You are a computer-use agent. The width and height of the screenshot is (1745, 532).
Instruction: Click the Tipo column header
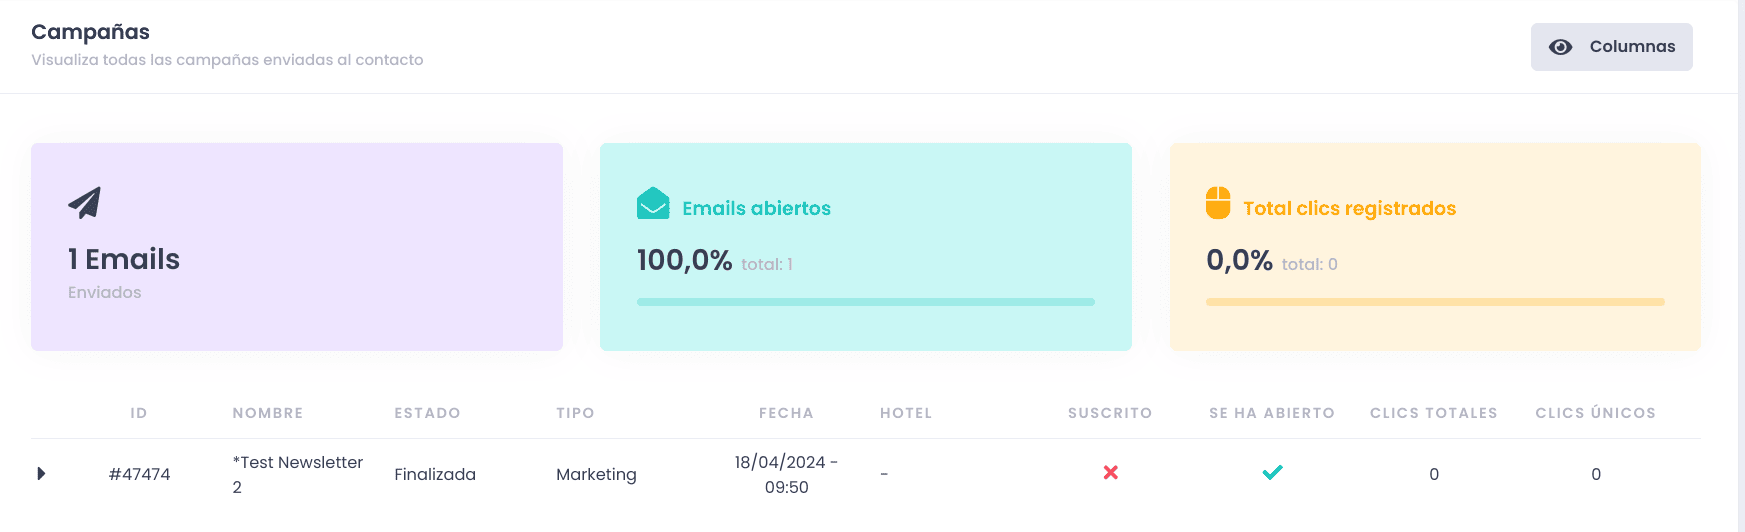coord(575,413)
